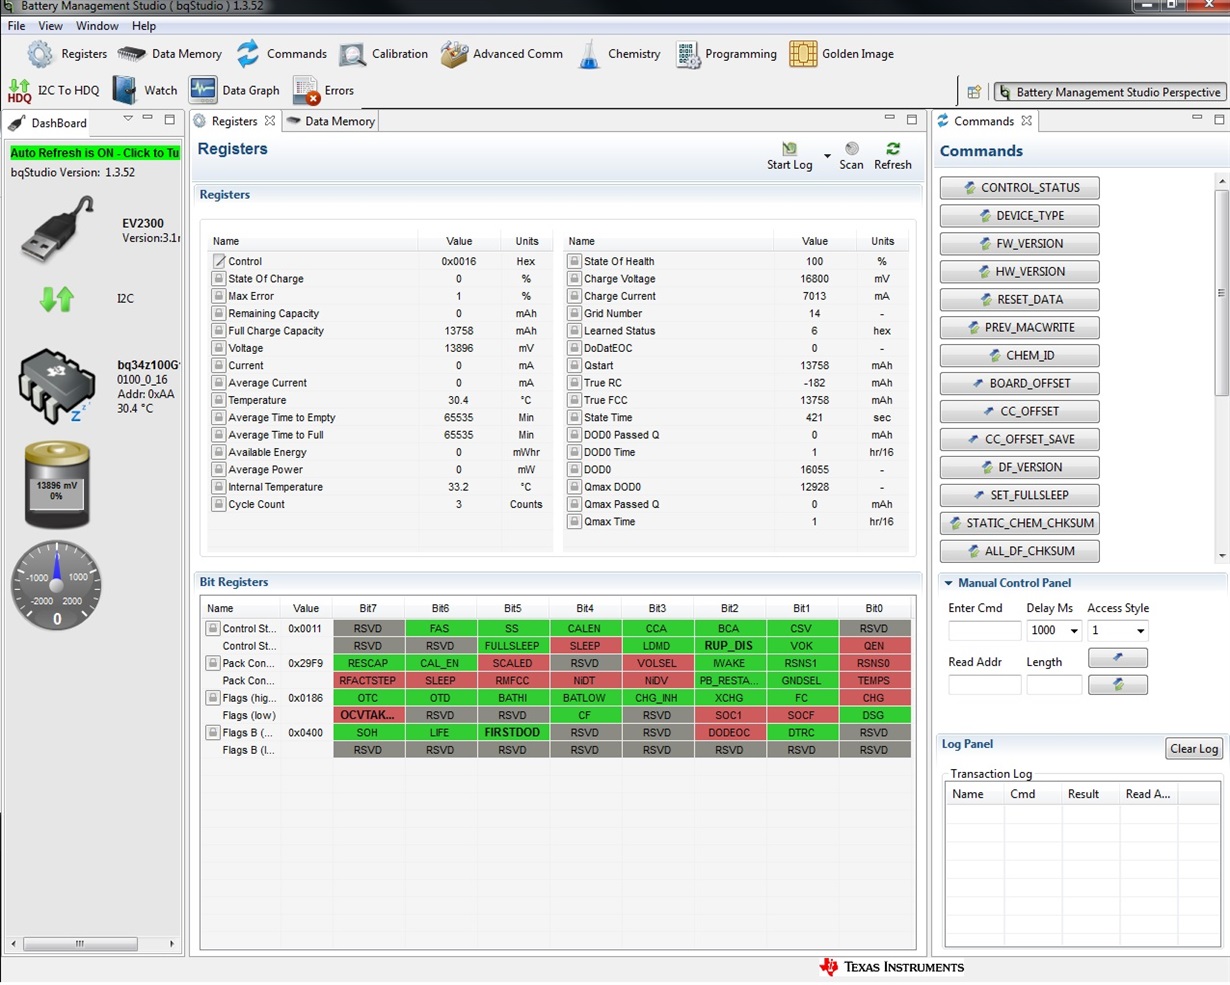
Task: Send the SET_FULLSLEEP command
Action: pyautogui.click(x=1020, y=495)
